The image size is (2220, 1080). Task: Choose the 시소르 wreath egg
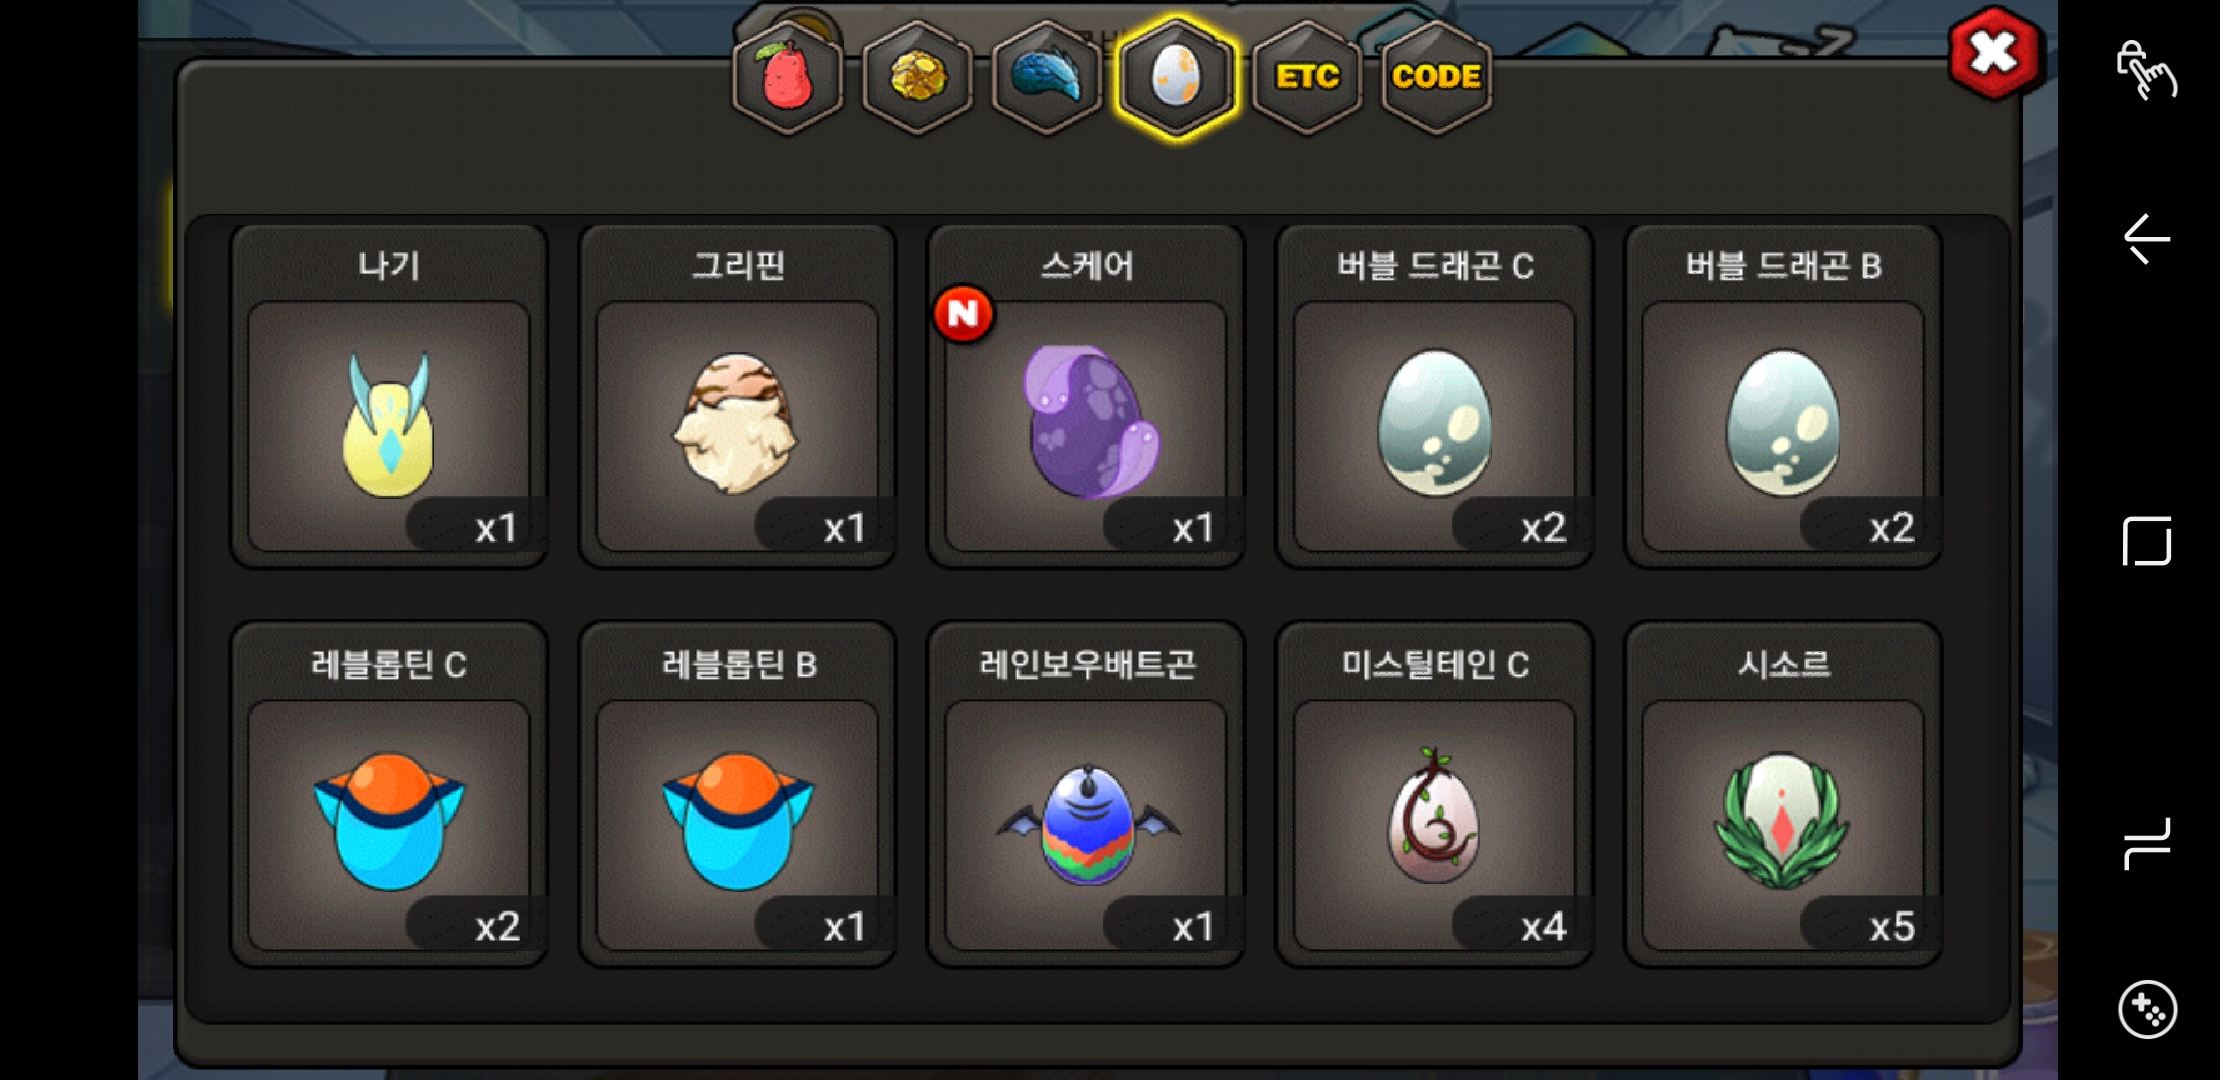coord(1783,795)
